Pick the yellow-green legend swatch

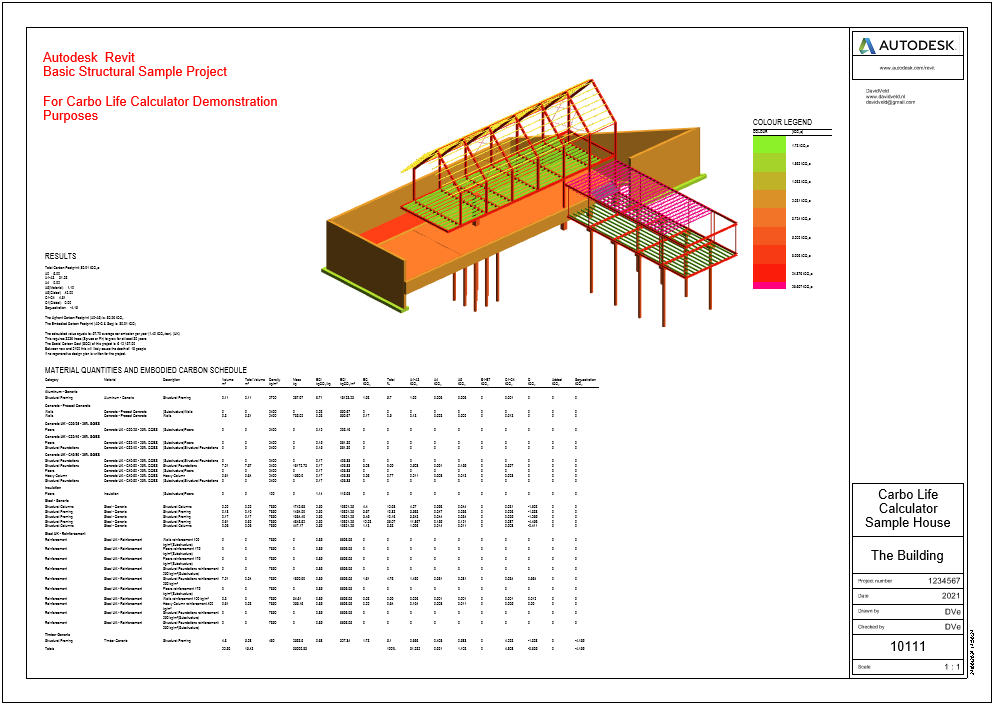769,164
